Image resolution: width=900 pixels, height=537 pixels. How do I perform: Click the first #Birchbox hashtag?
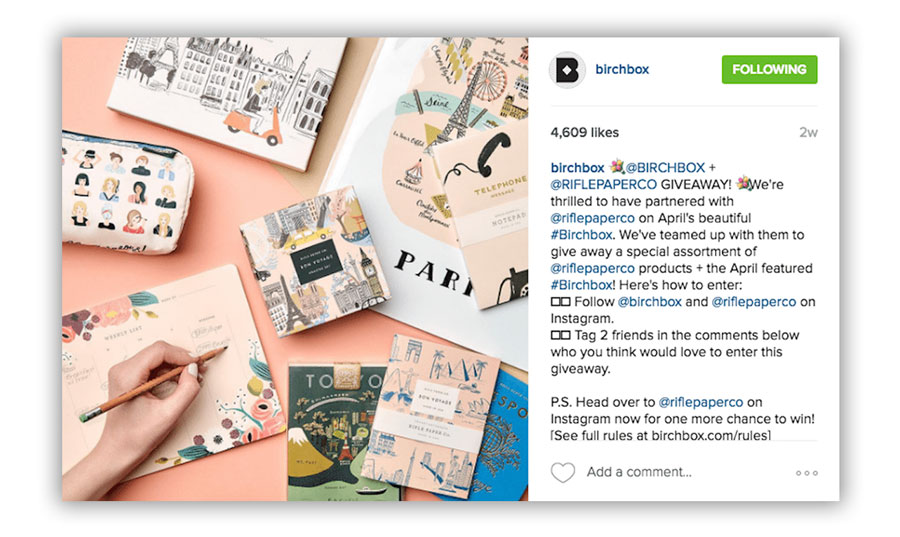point(581,235)
